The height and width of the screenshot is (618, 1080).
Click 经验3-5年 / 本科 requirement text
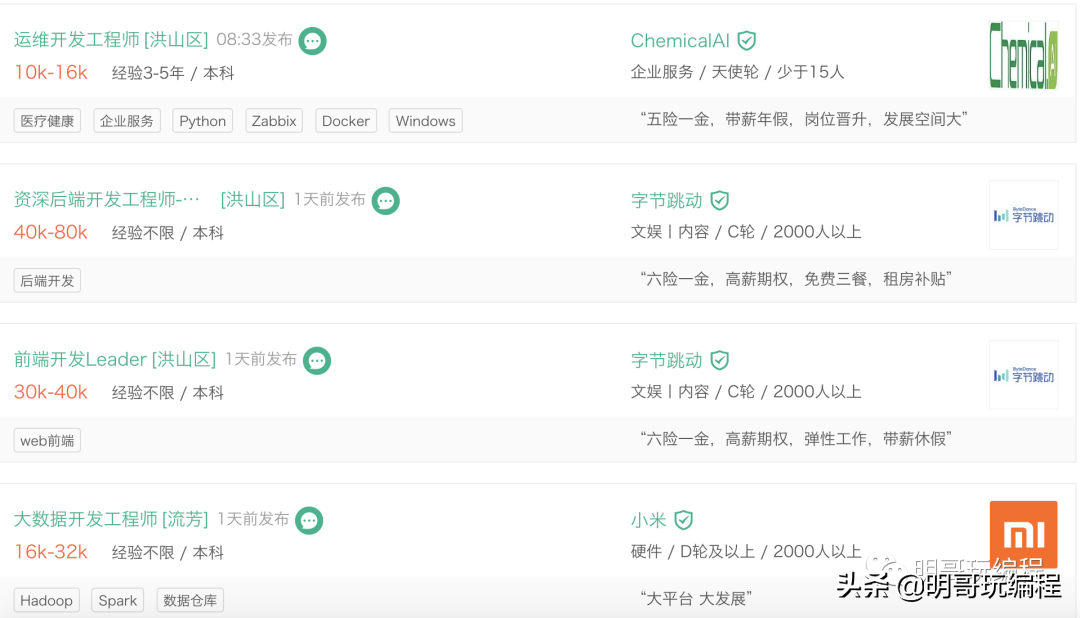point(173,73)
